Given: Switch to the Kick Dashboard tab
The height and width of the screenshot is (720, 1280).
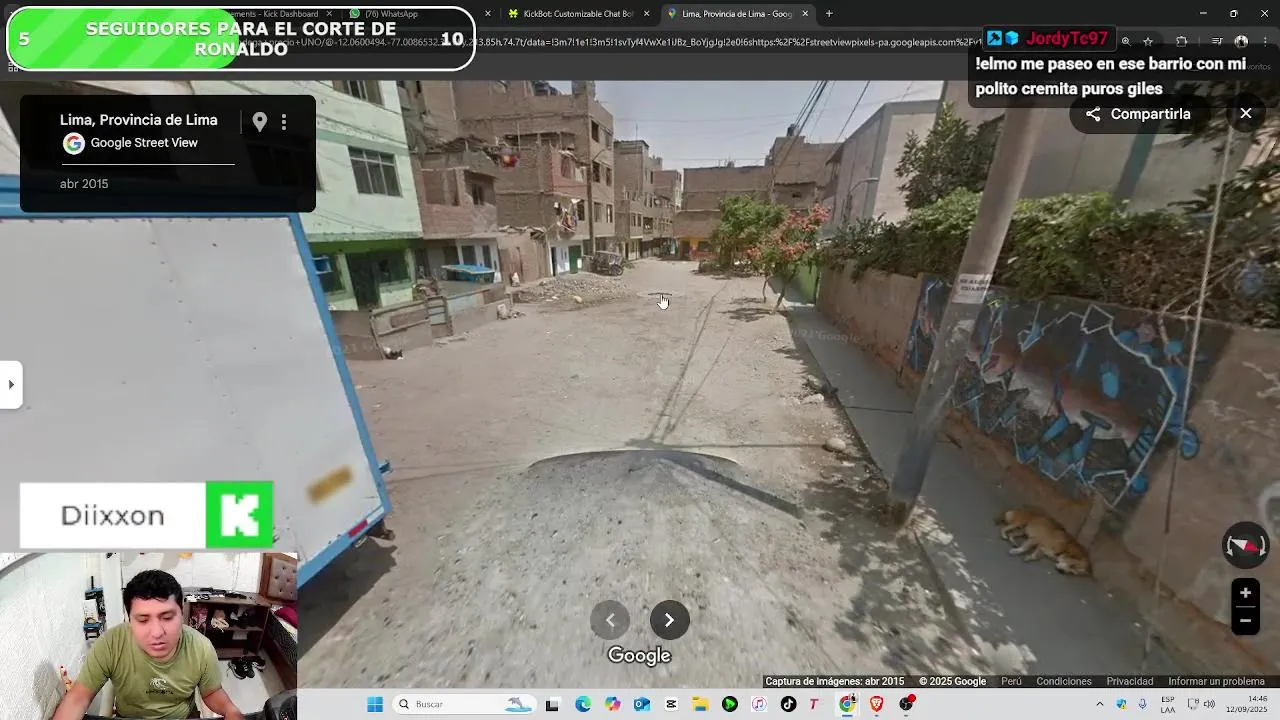Looking at the screenshot, I should (x=275, y=14).
